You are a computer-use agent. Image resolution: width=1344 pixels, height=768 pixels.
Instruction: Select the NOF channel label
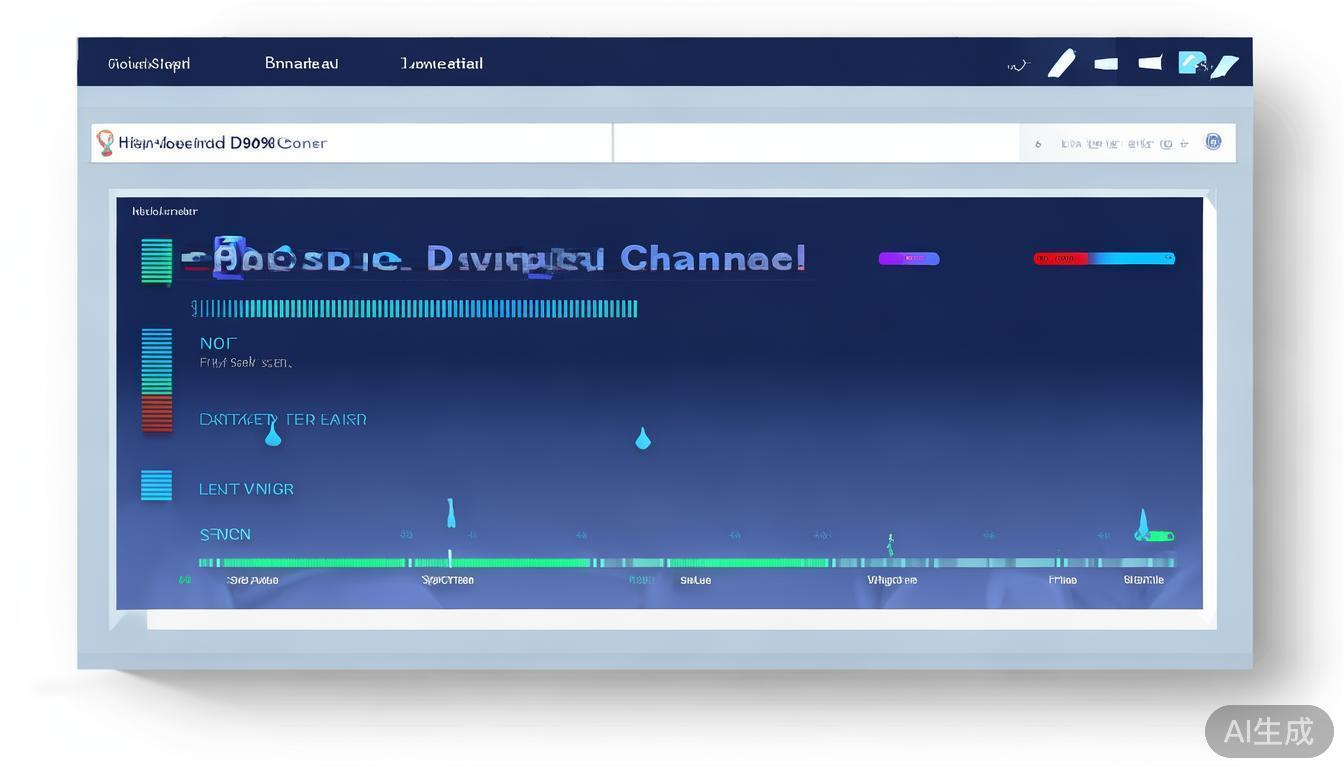[x=218, y=343]
